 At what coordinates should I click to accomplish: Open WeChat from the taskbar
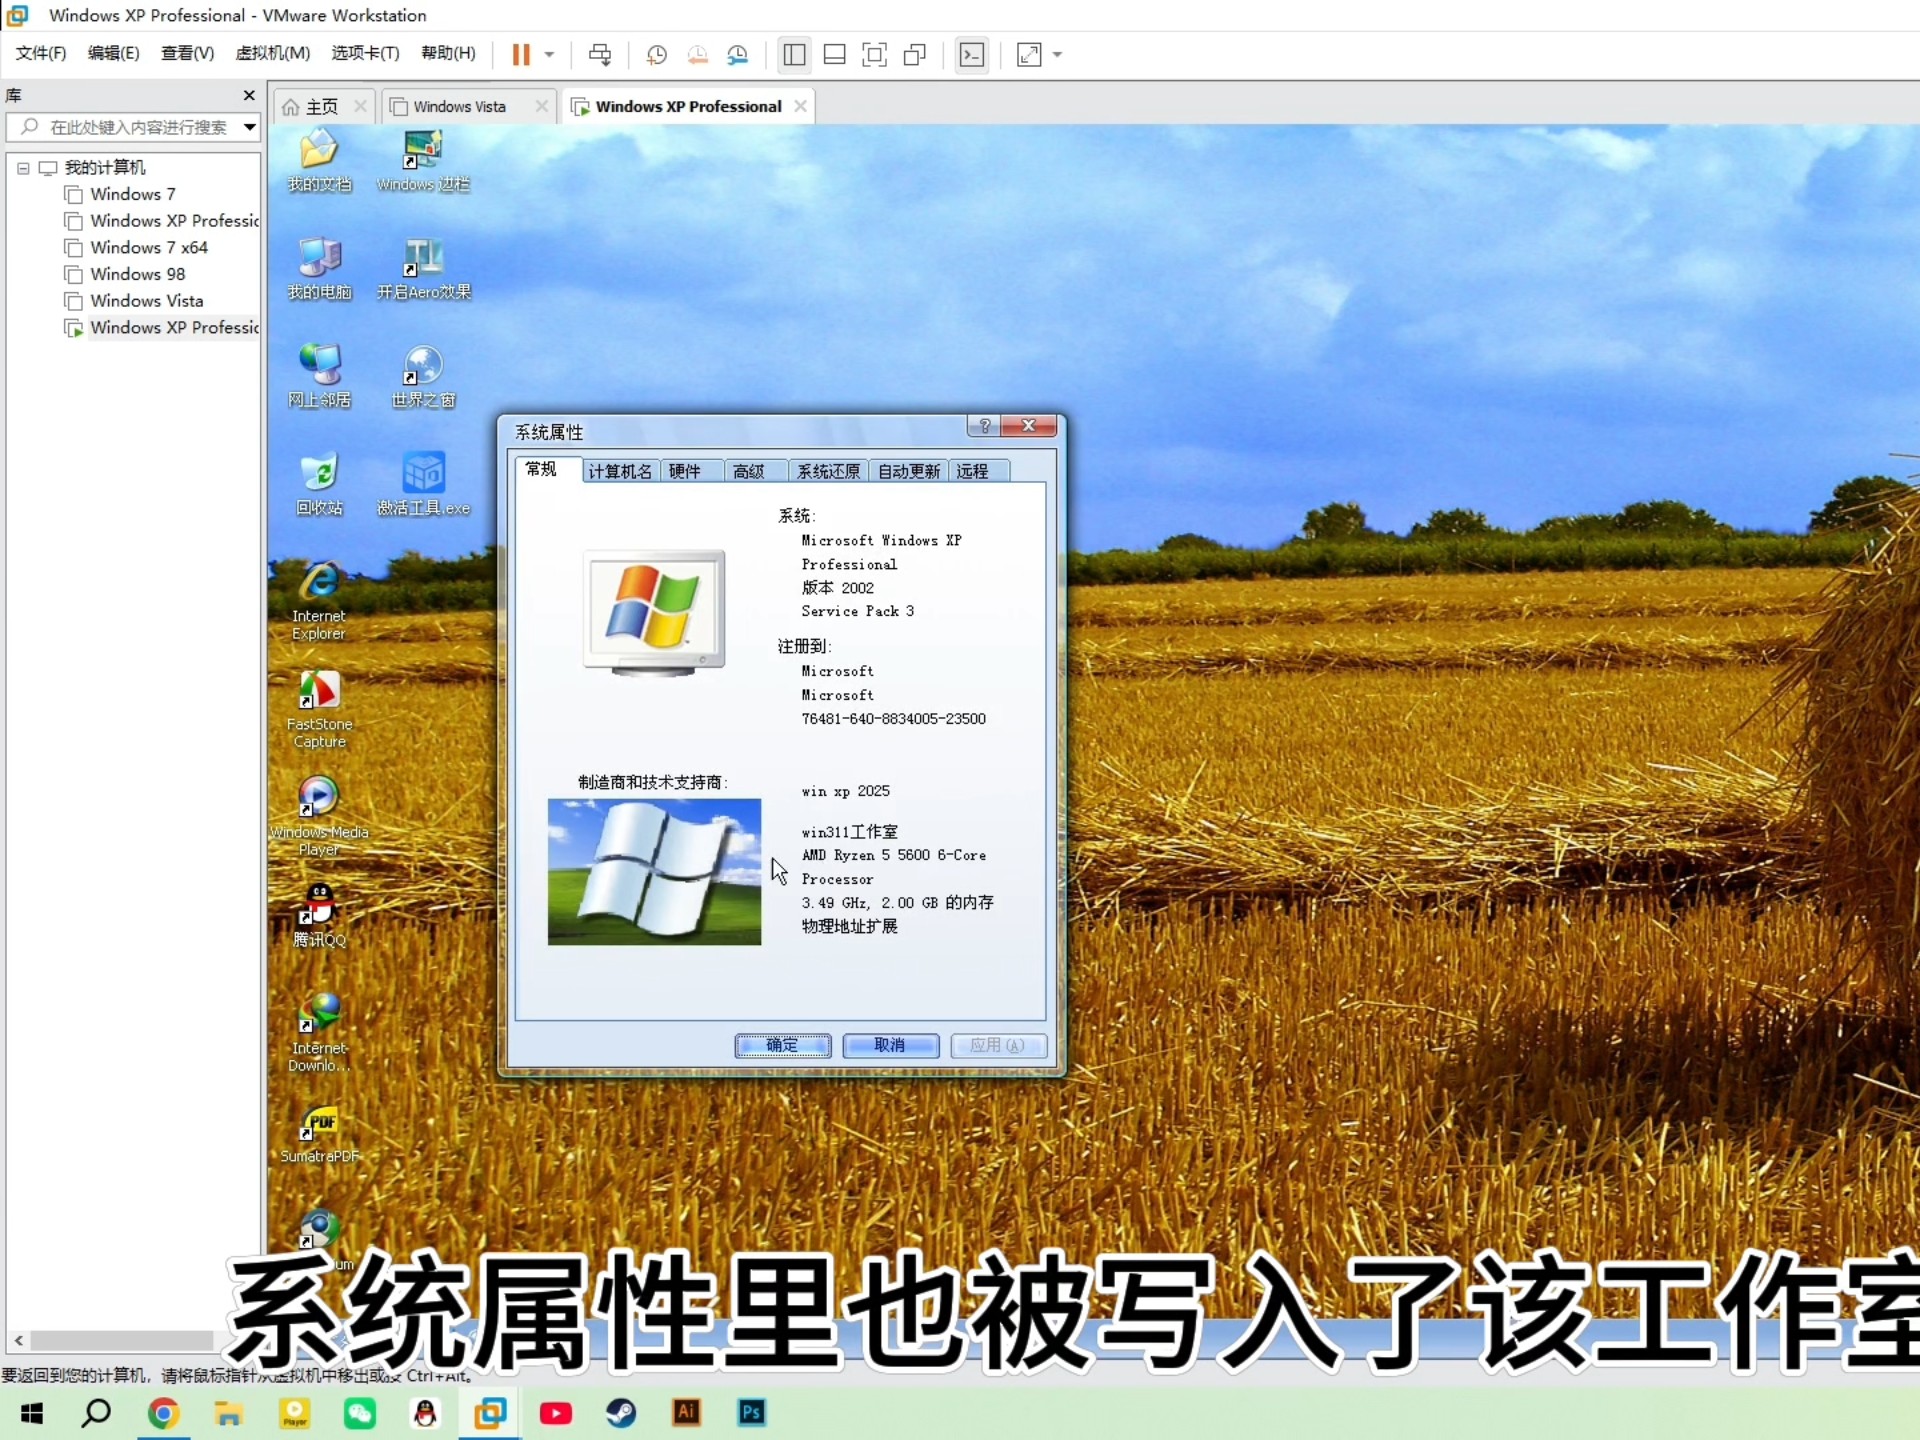click(360, 1413)
